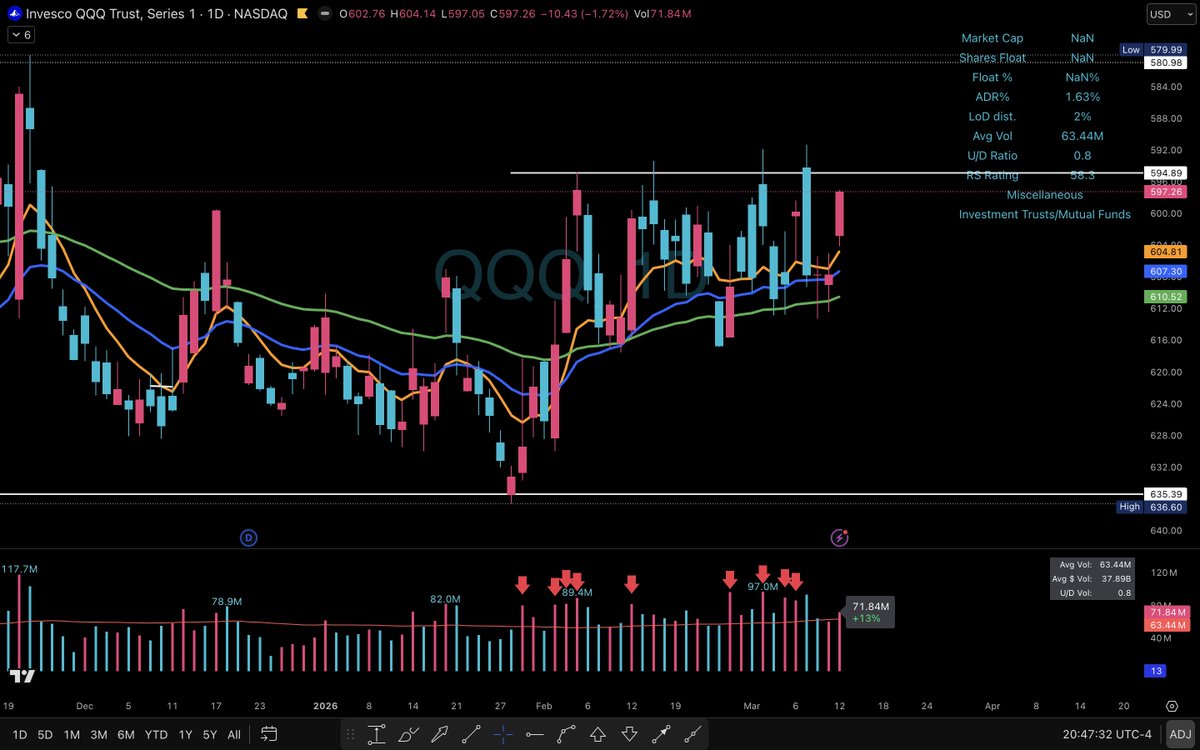The width and height of the screenshot is (1200, 750).
Task: Select the 5D time range
Action: tap(46, 734)
